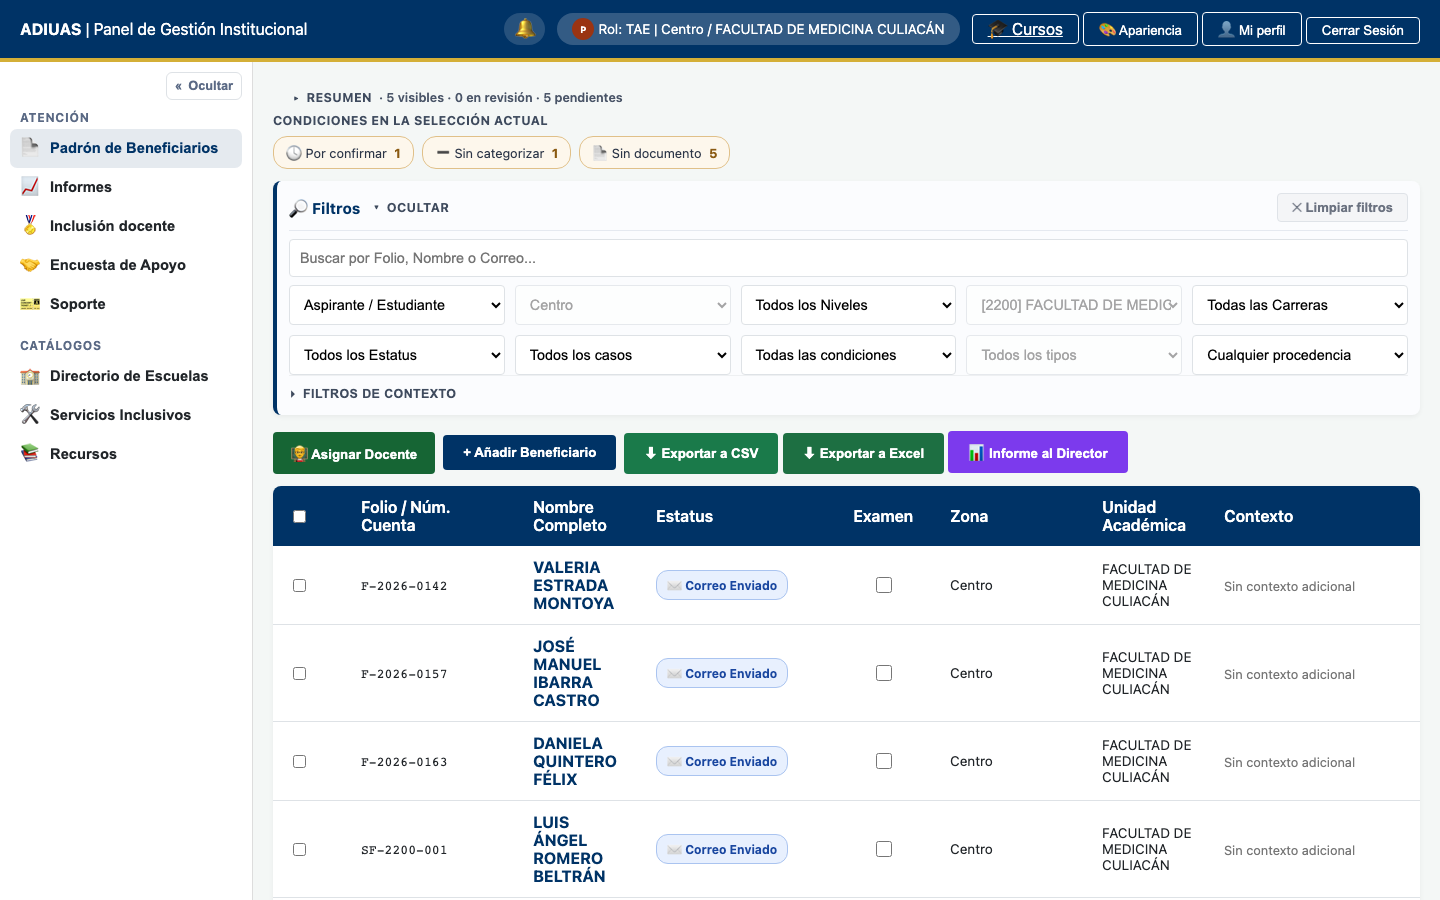Click the Padrón de Beneficiarios sidebar icon
Viewport: 1440px width, 900px height.
(30, 147)
